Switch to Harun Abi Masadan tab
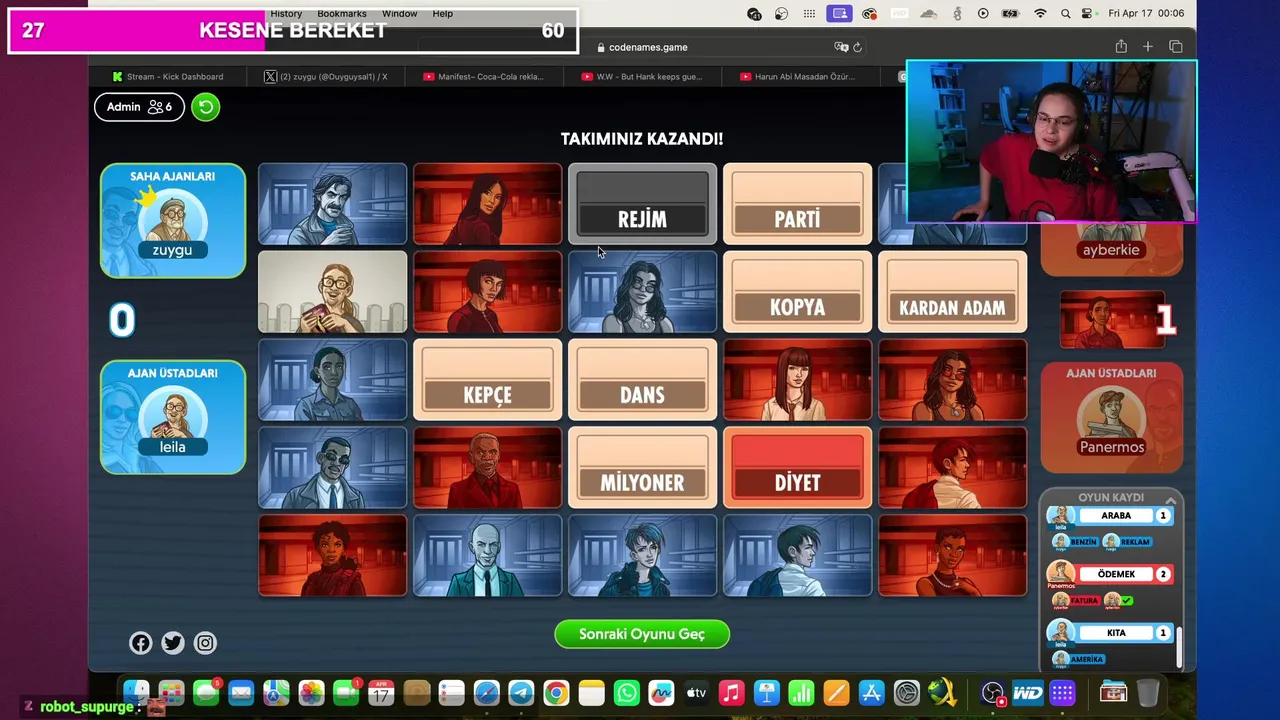1280x720 pixels. pyautogui.click(x=798, y=76)
